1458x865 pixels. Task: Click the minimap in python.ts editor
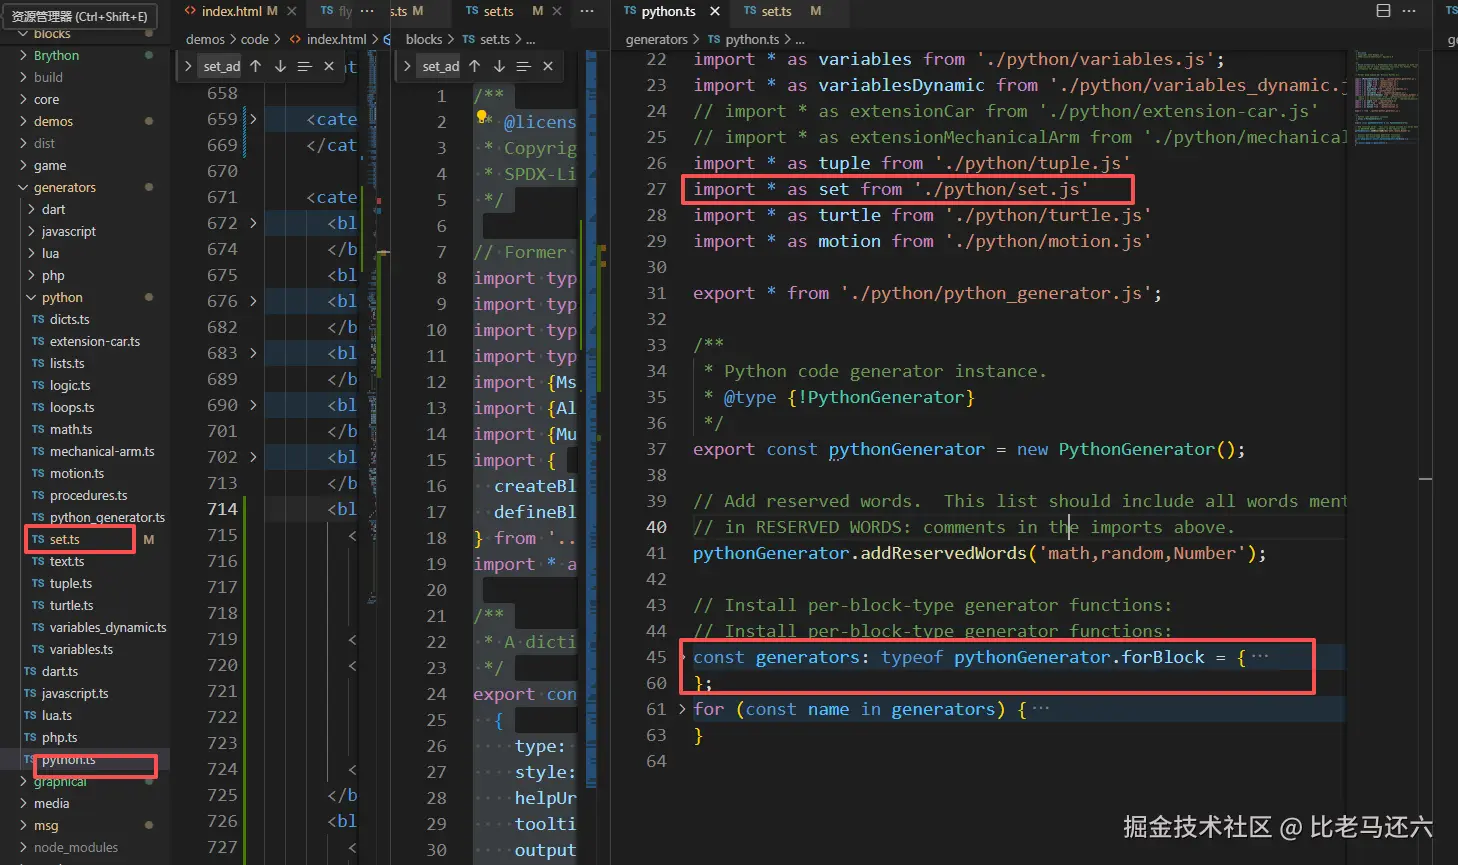[1385, 100]
